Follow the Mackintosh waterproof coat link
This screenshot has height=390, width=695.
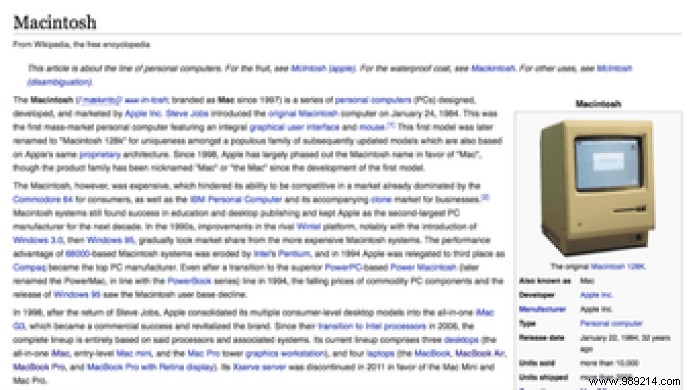493,68
